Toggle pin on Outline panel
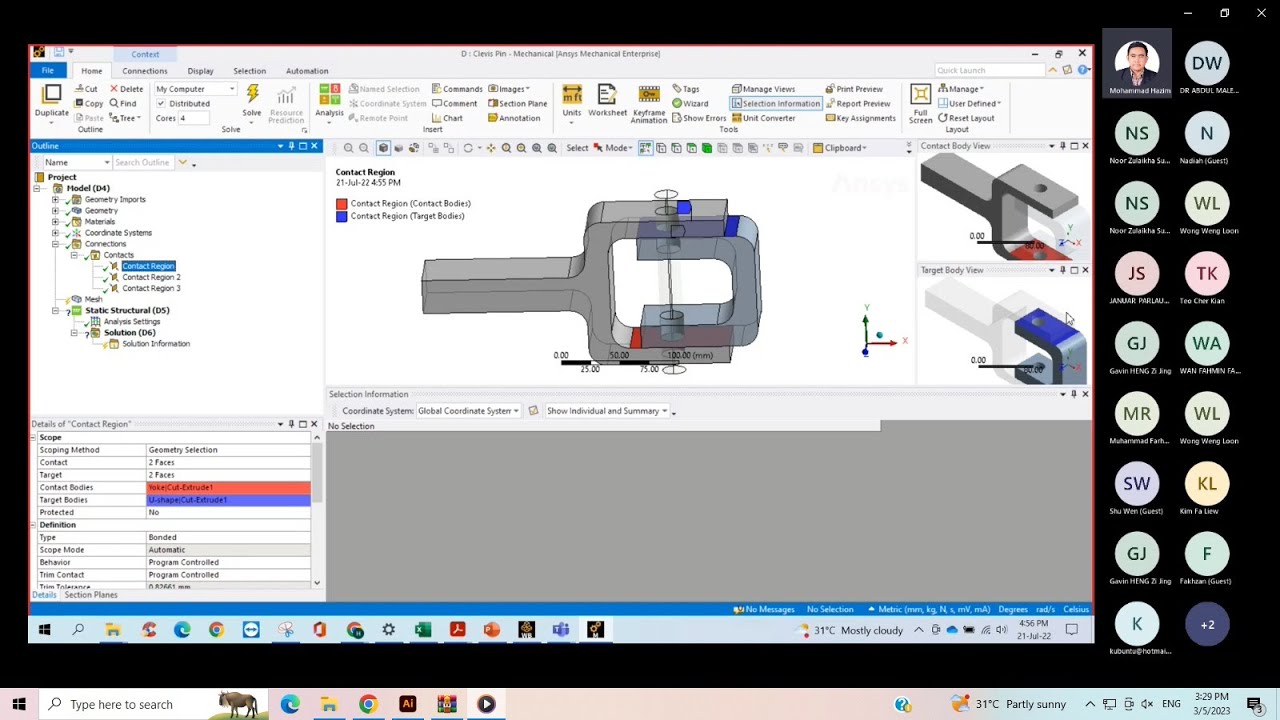 291,146
